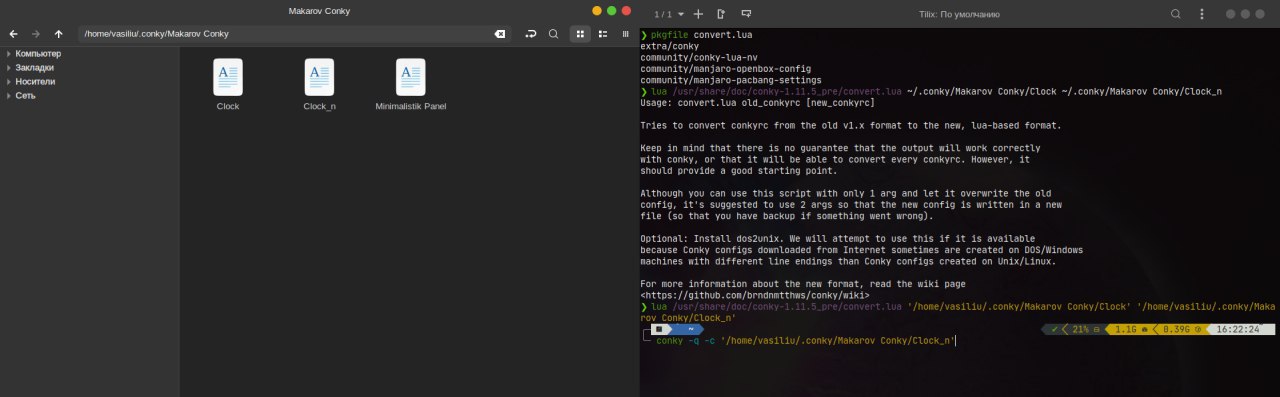This screenshot has height=397, width=1280.
Task: Expand the Носители sidebar section
Action: 9,81
